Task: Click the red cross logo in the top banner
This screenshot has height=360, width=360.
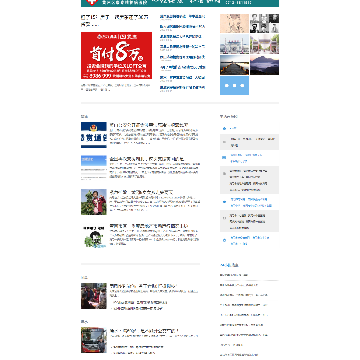Action: click(92, 2)
